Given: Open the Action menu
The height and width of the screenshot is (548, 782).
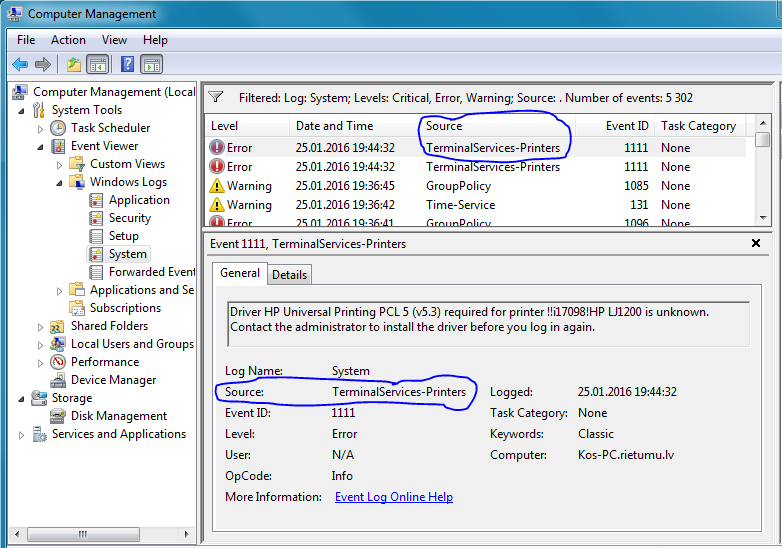Looking at the screenshot, I should coord(68,40).
